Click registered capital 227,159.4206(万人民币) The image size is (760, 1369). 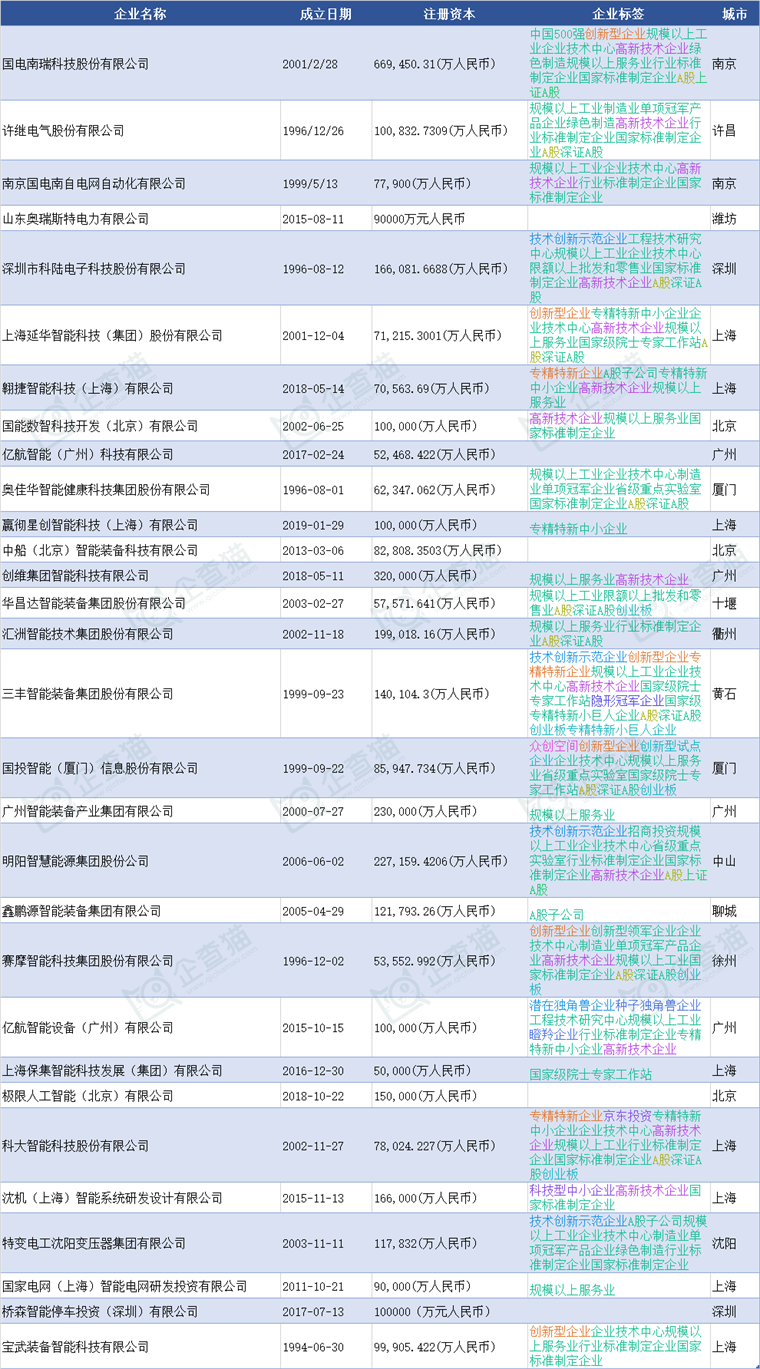click(445, 860)
